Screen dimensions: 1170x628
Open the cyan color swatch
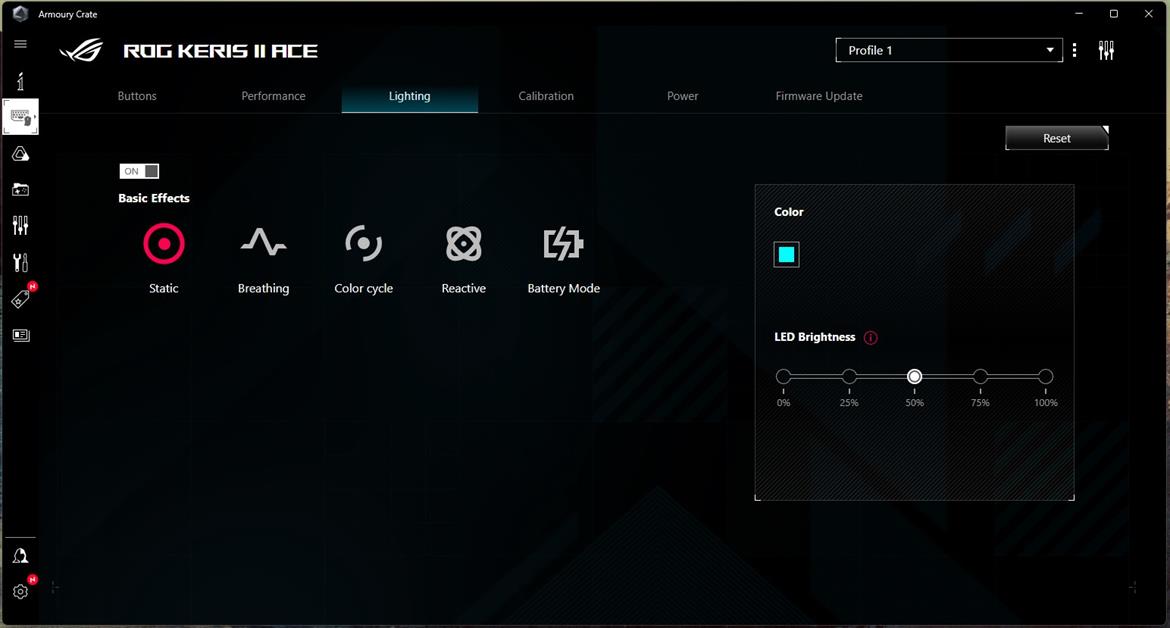(786, 255)
